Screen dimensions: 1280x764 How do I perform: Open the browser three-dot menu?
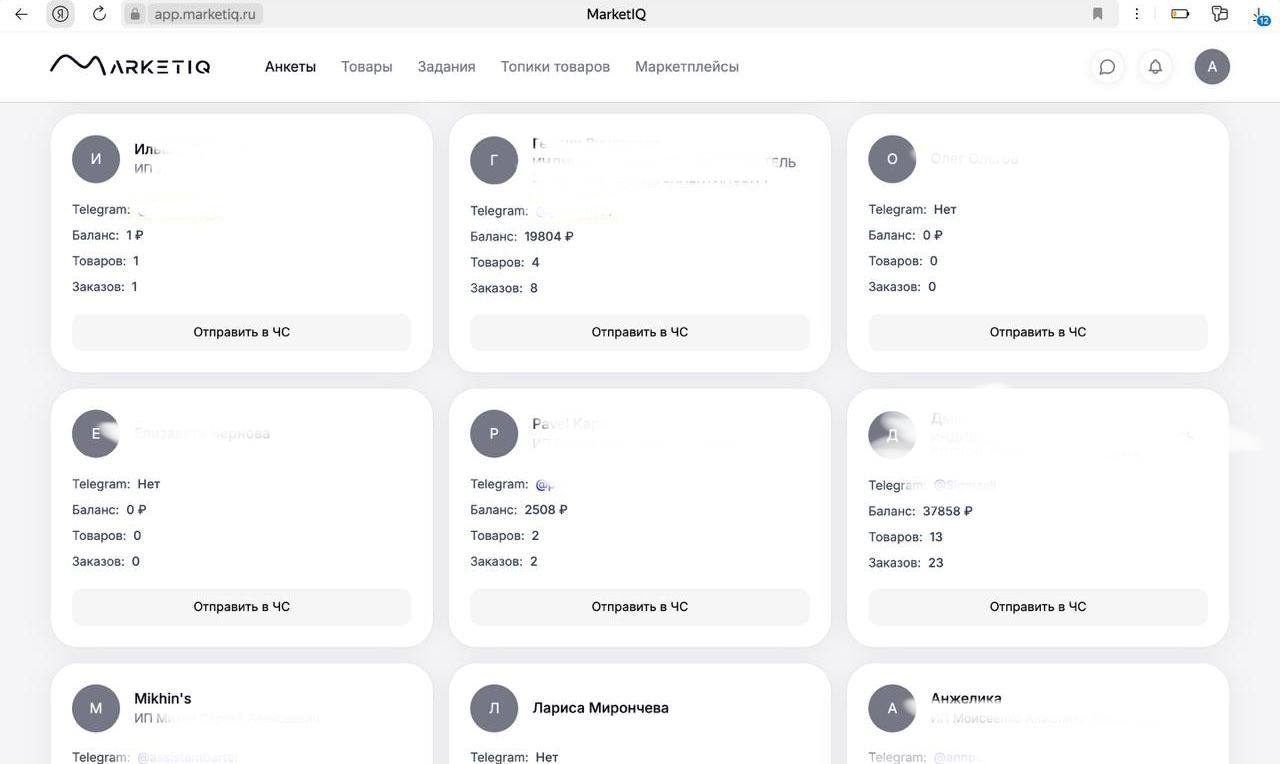1137,14
